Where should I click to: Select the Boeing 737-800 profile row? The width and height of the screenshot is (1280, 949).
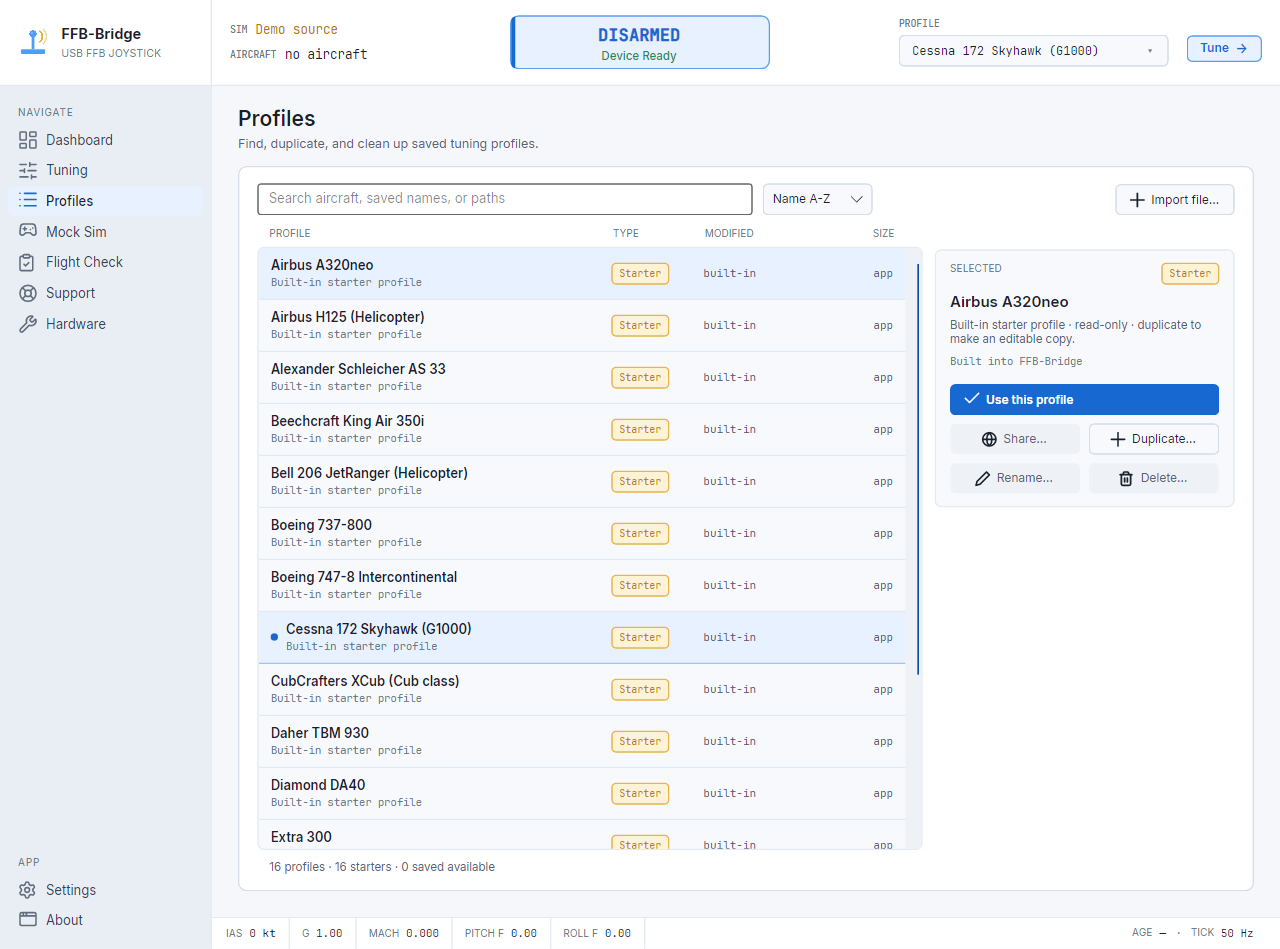point(582,533)
